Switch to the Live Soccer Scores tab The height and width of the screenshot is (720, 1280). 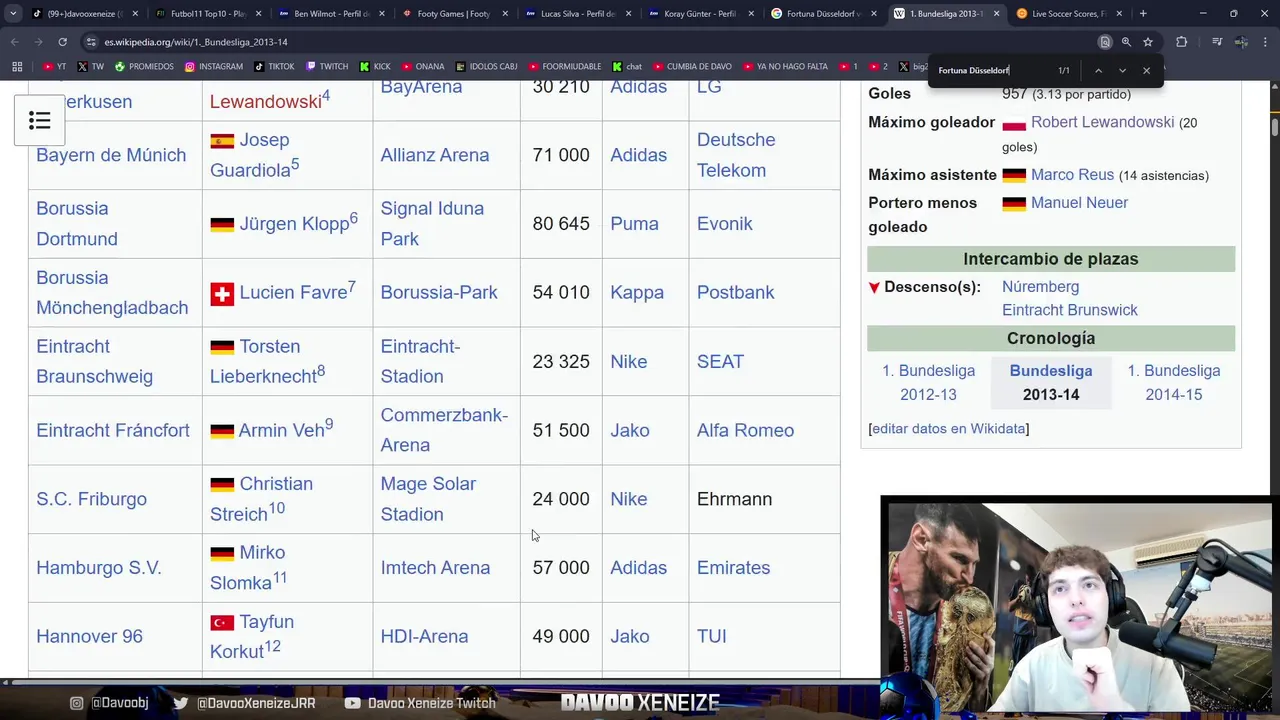point(1068,14)
